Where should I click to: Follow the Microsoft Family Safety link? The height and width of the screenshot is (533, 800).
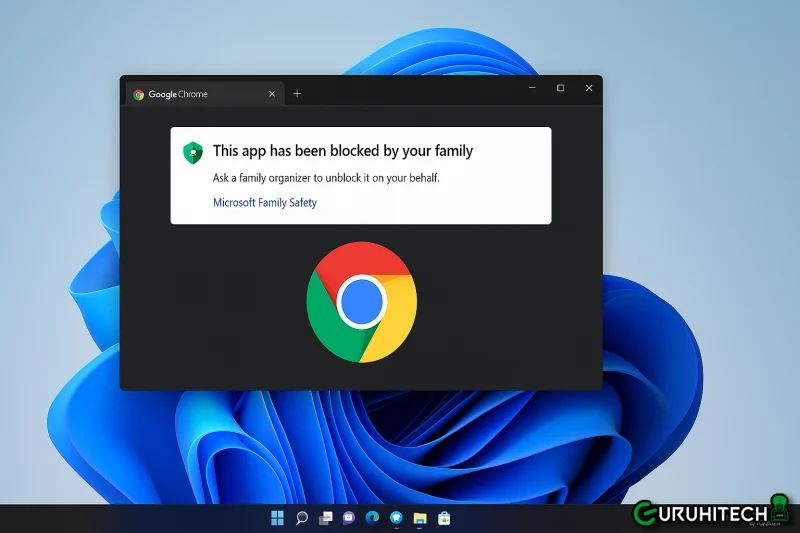[265, 202]
